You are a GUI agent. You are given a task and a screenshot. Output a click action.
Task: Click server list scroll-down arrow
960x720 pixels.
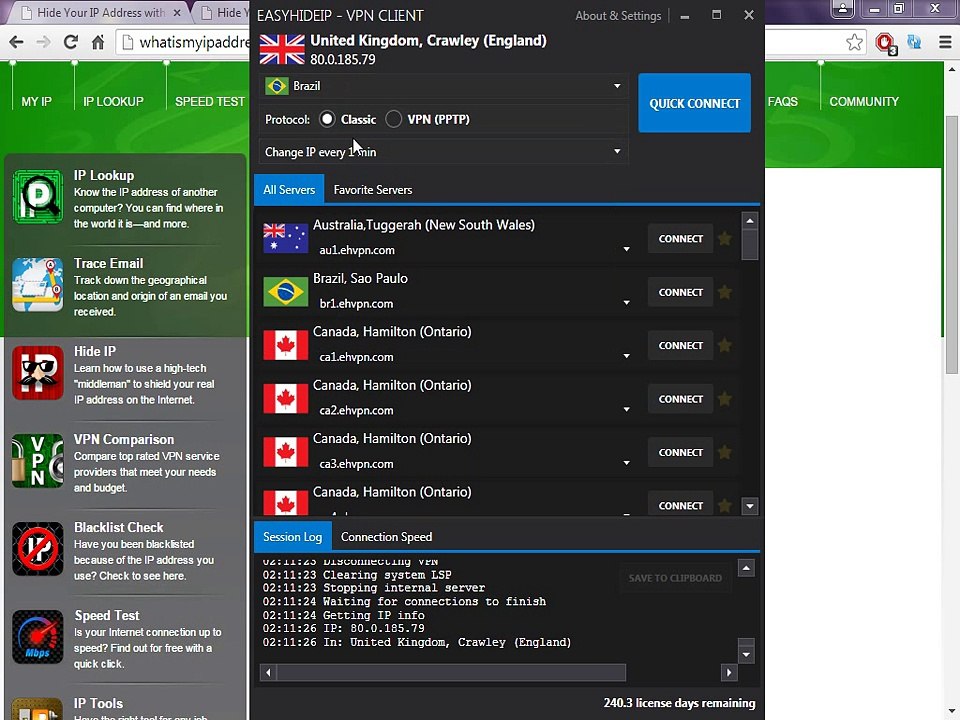(x=750, y=506)
